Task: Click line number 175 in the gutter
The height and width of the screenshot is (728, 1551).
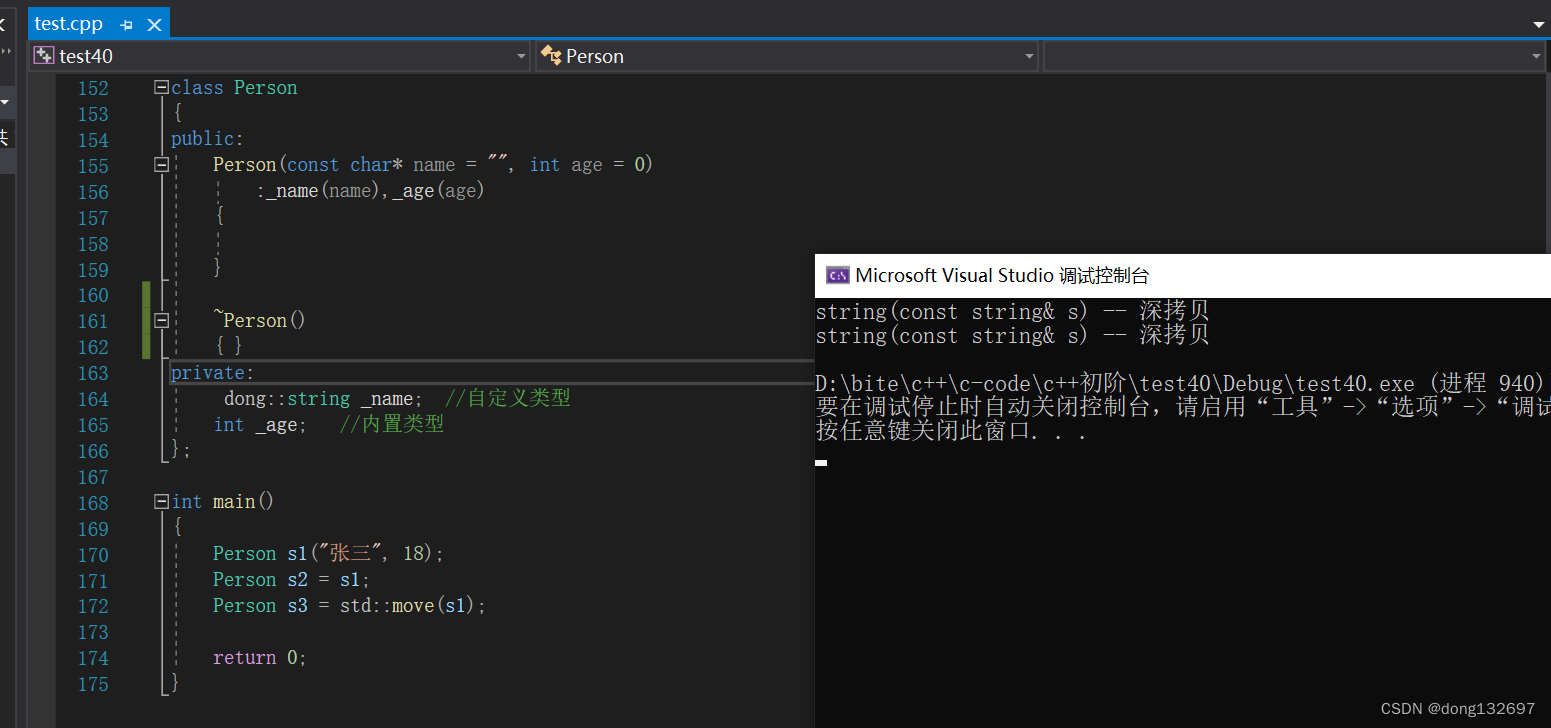Action: pos(93,685)
